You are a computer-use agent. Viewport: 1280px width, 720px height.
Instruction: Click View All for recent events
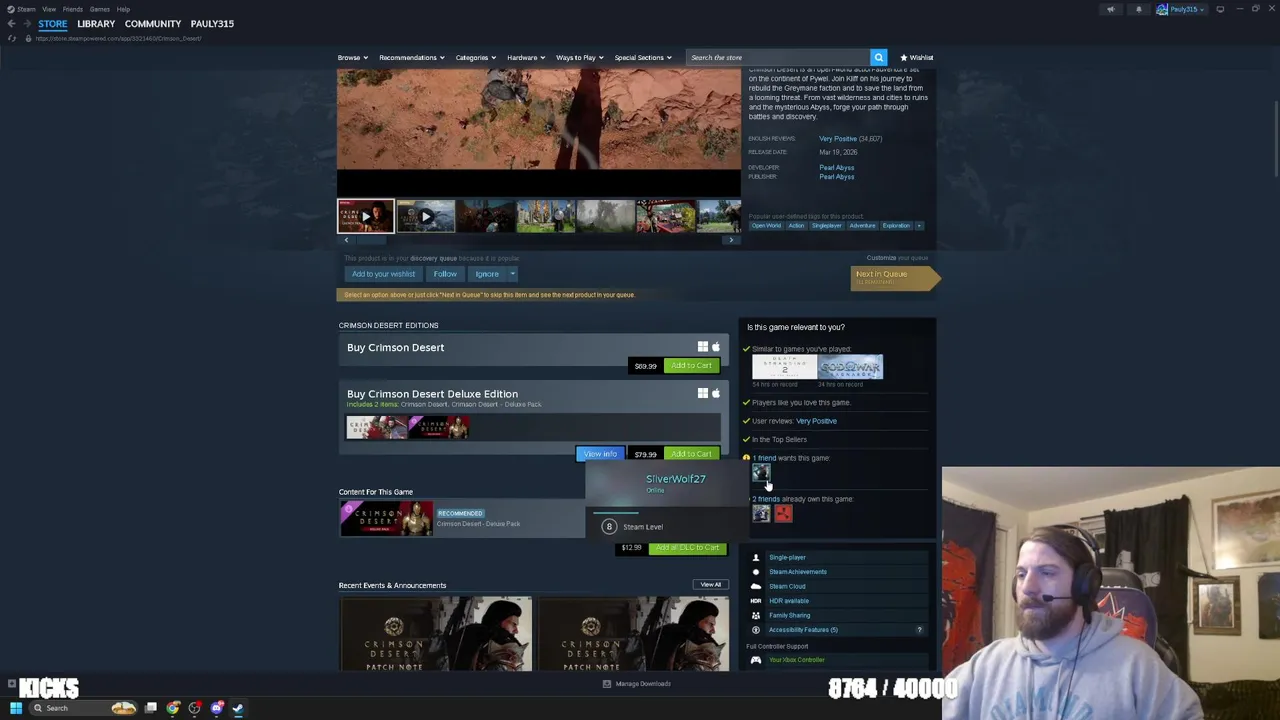[x=710, y=585]
